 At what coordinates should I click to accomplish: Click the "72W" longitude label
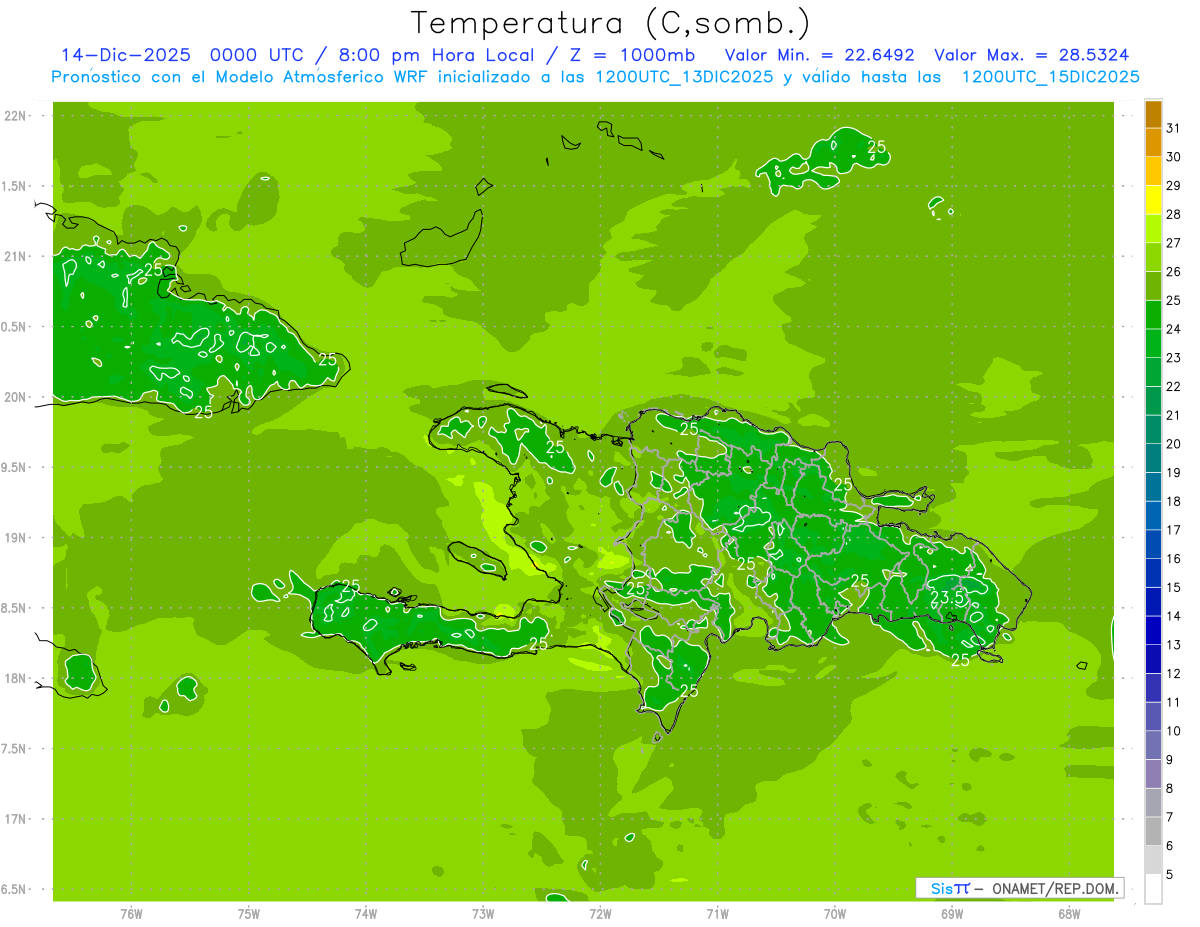(x=600, y=913)
